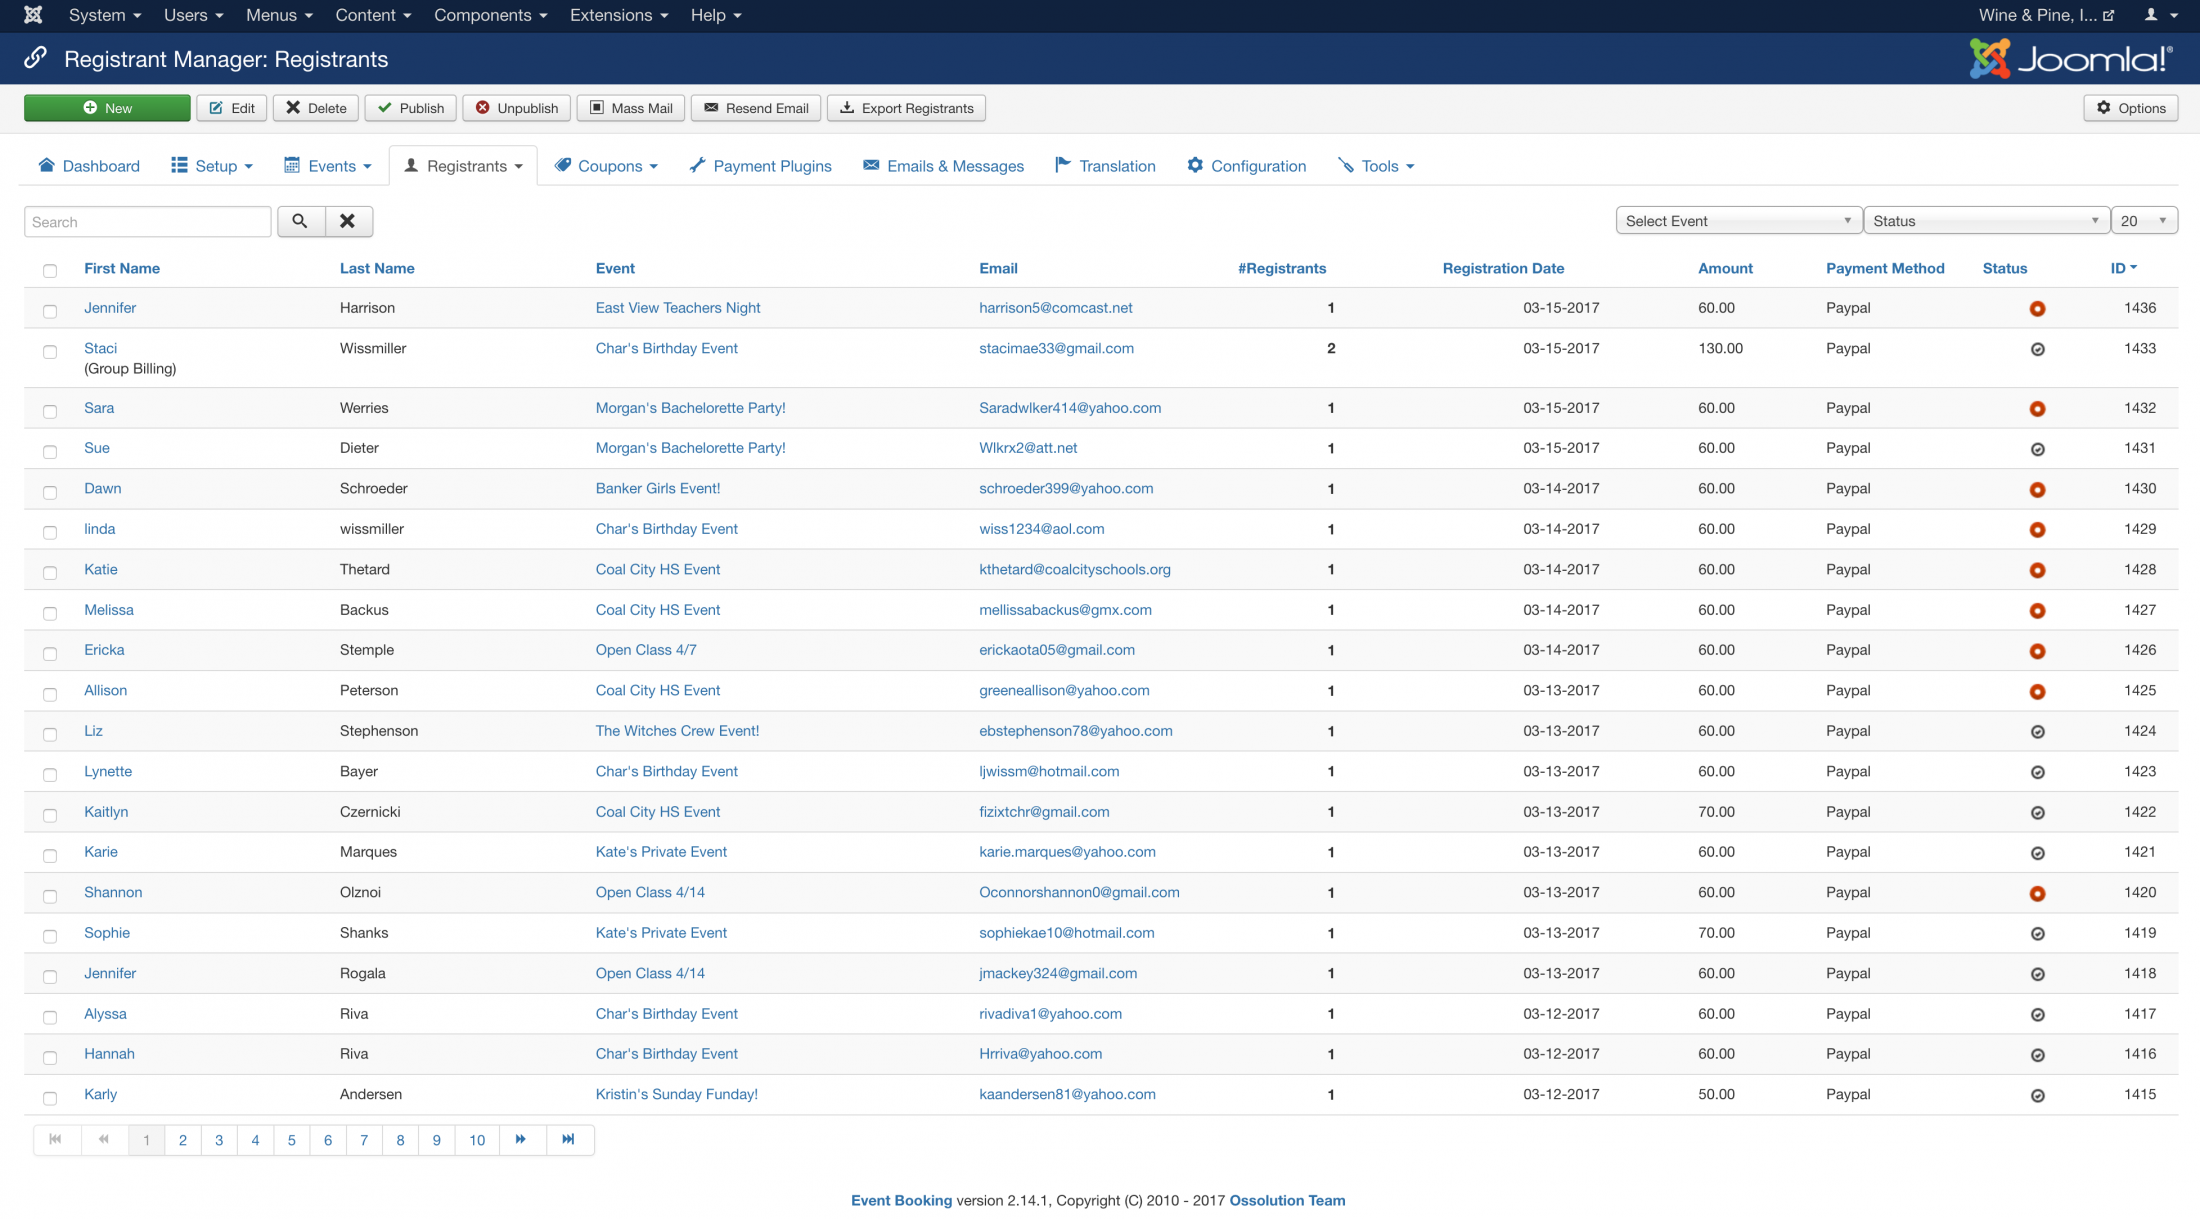Click the Export Registrants button
This screenshot has height=1219, width=2200.
coord(906,108)
